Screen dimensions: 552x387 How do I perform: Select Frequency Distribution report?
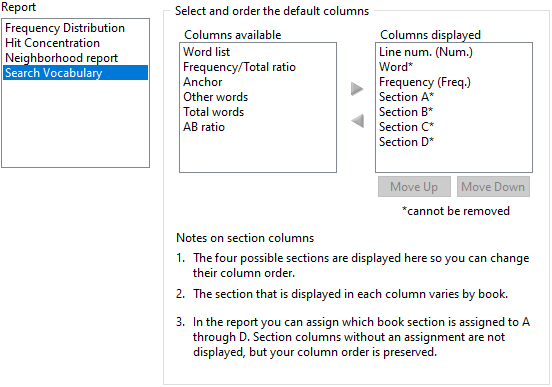pos(75,28)
